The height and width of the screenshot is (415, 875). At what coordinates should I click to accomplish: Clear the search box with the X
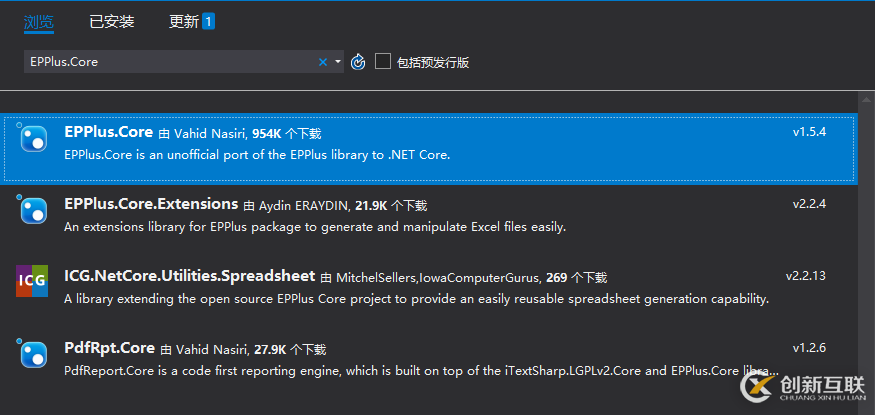tap(323, 62)
